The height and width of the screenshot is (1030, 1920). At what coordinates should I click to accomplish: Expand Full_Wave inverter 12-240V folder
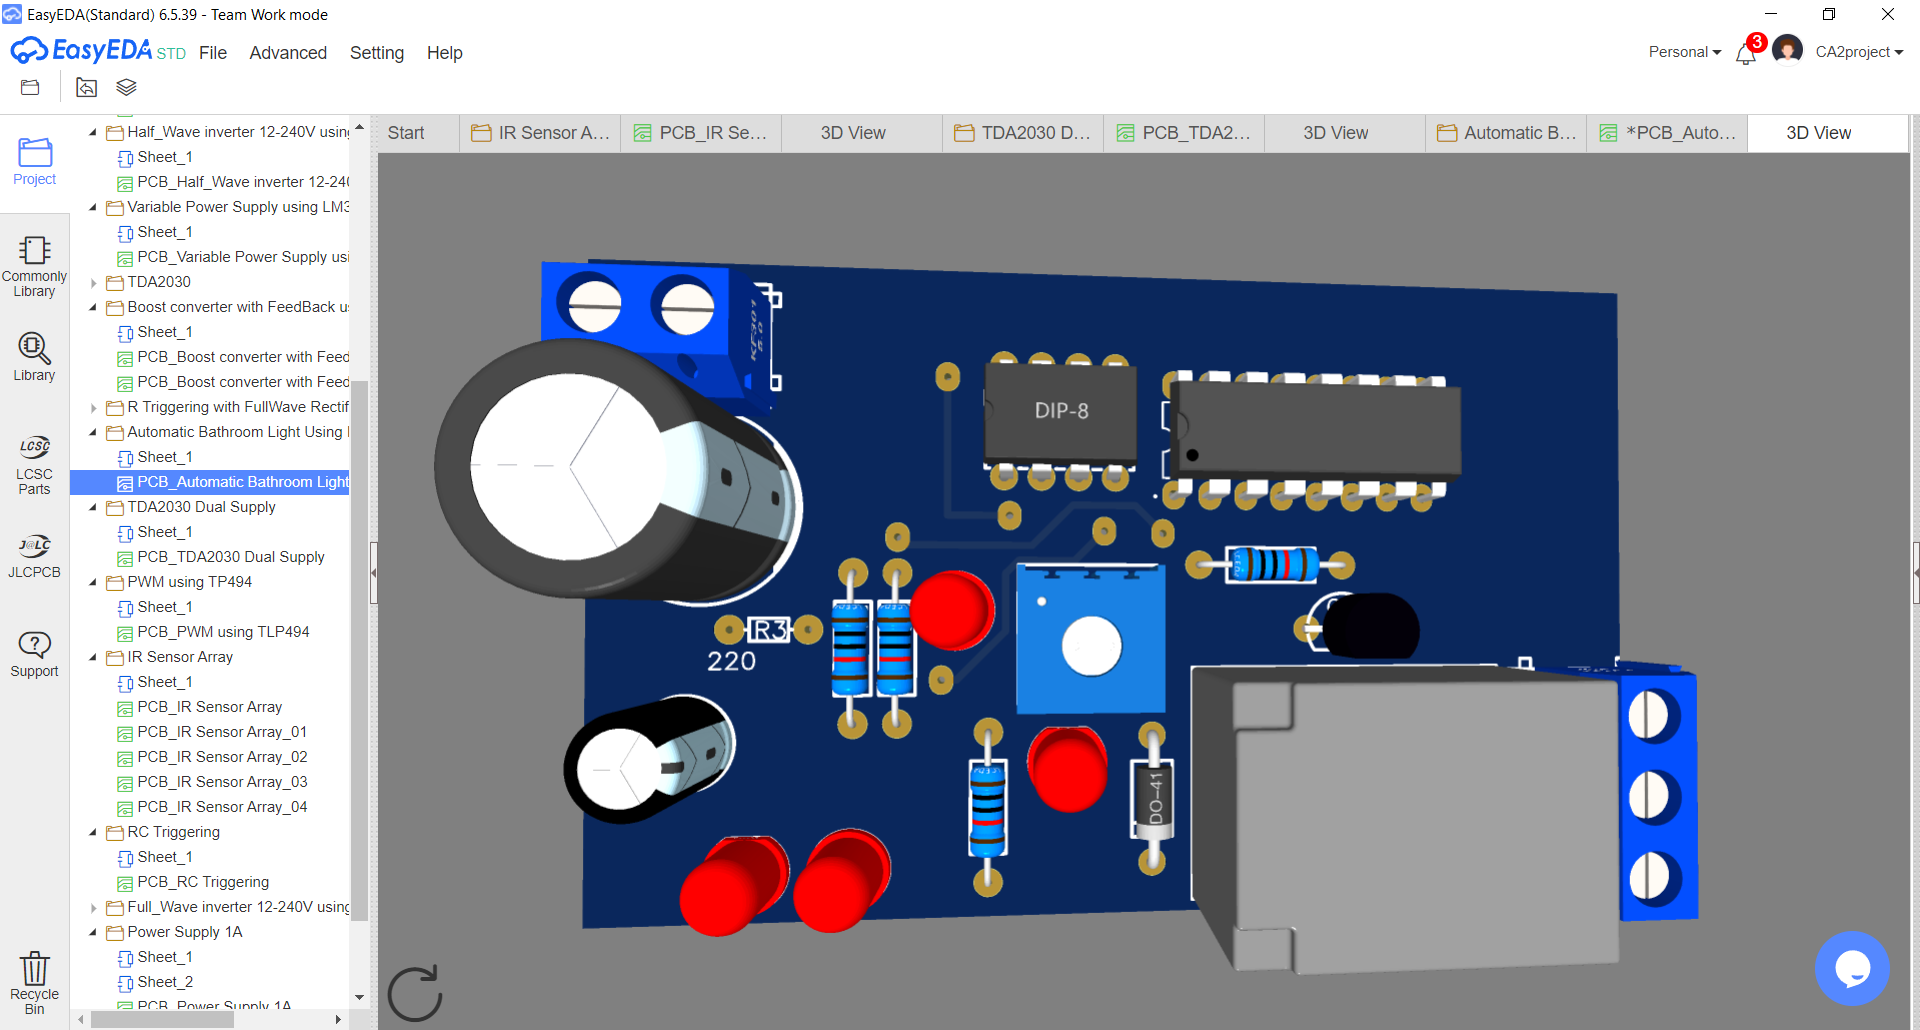point(93,908)
